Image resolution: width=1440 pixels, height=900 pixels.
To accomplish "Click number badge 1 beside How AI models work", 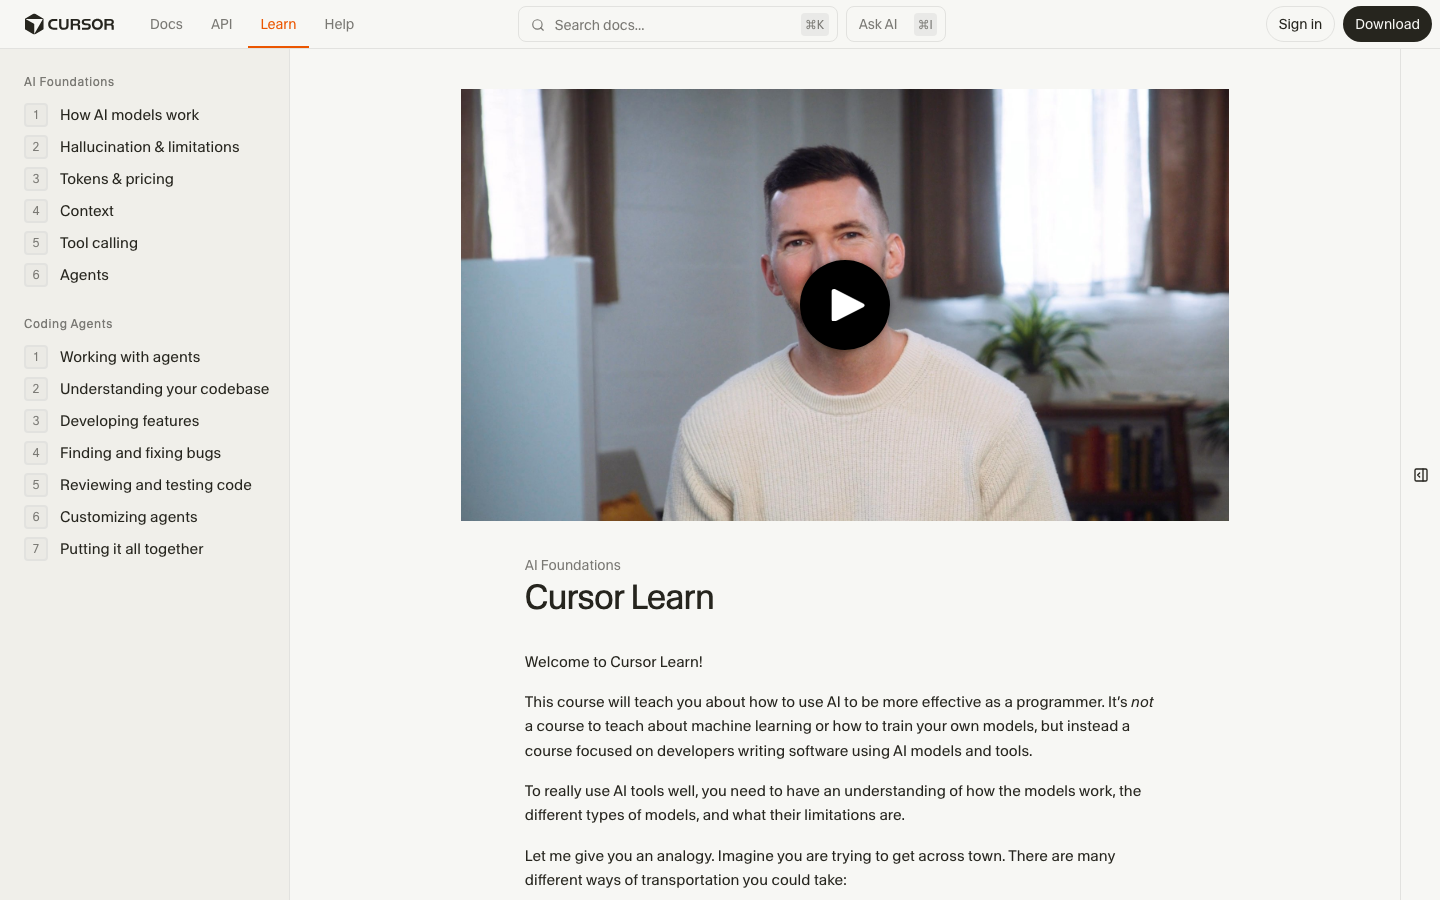I will [x=36, y=115].
